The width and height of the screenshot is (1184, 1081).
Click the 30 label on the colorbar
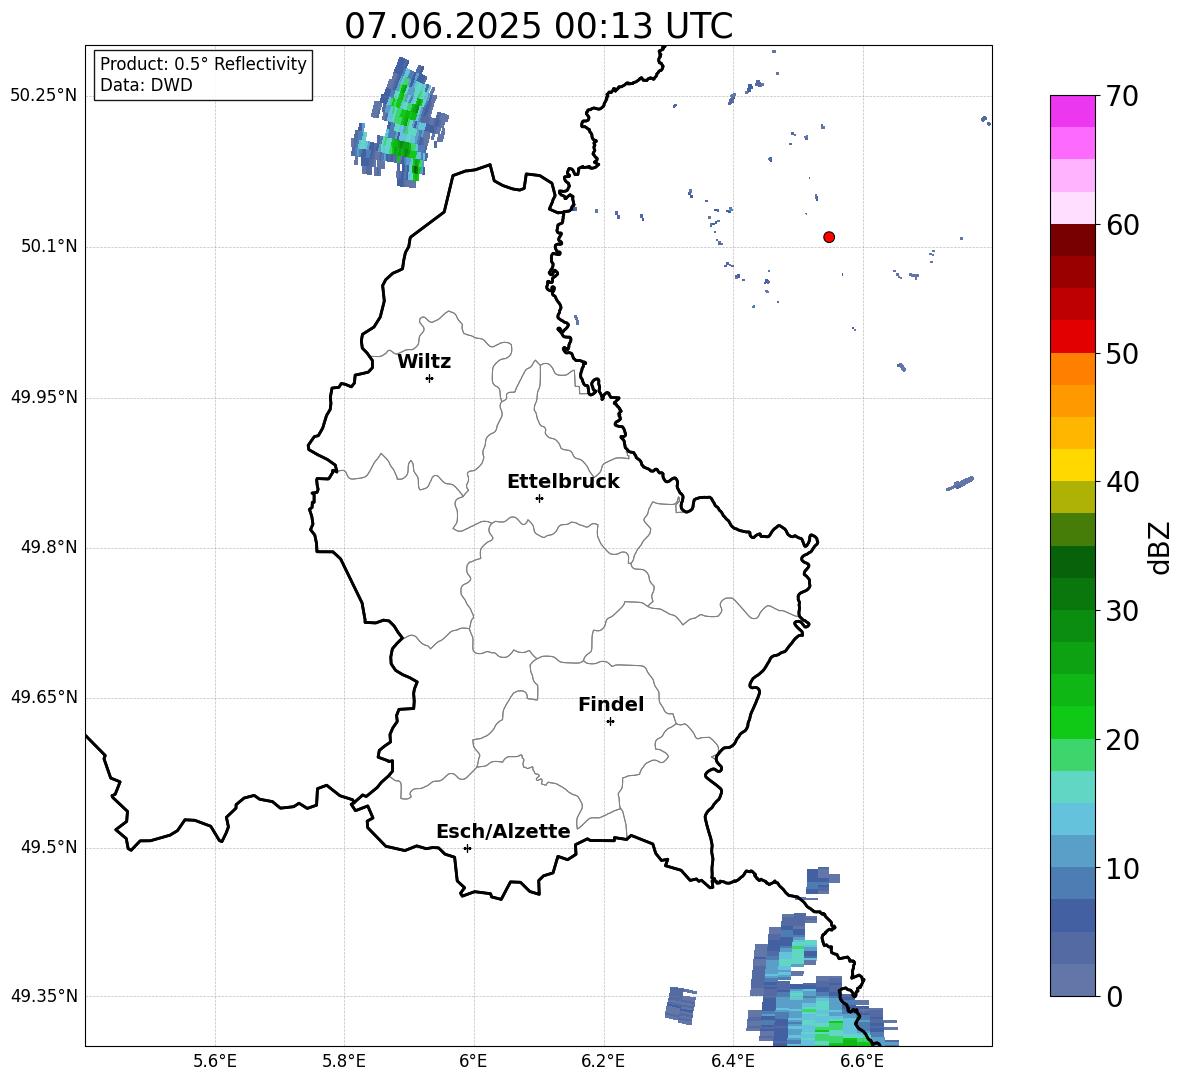(x=1122, y=611)
